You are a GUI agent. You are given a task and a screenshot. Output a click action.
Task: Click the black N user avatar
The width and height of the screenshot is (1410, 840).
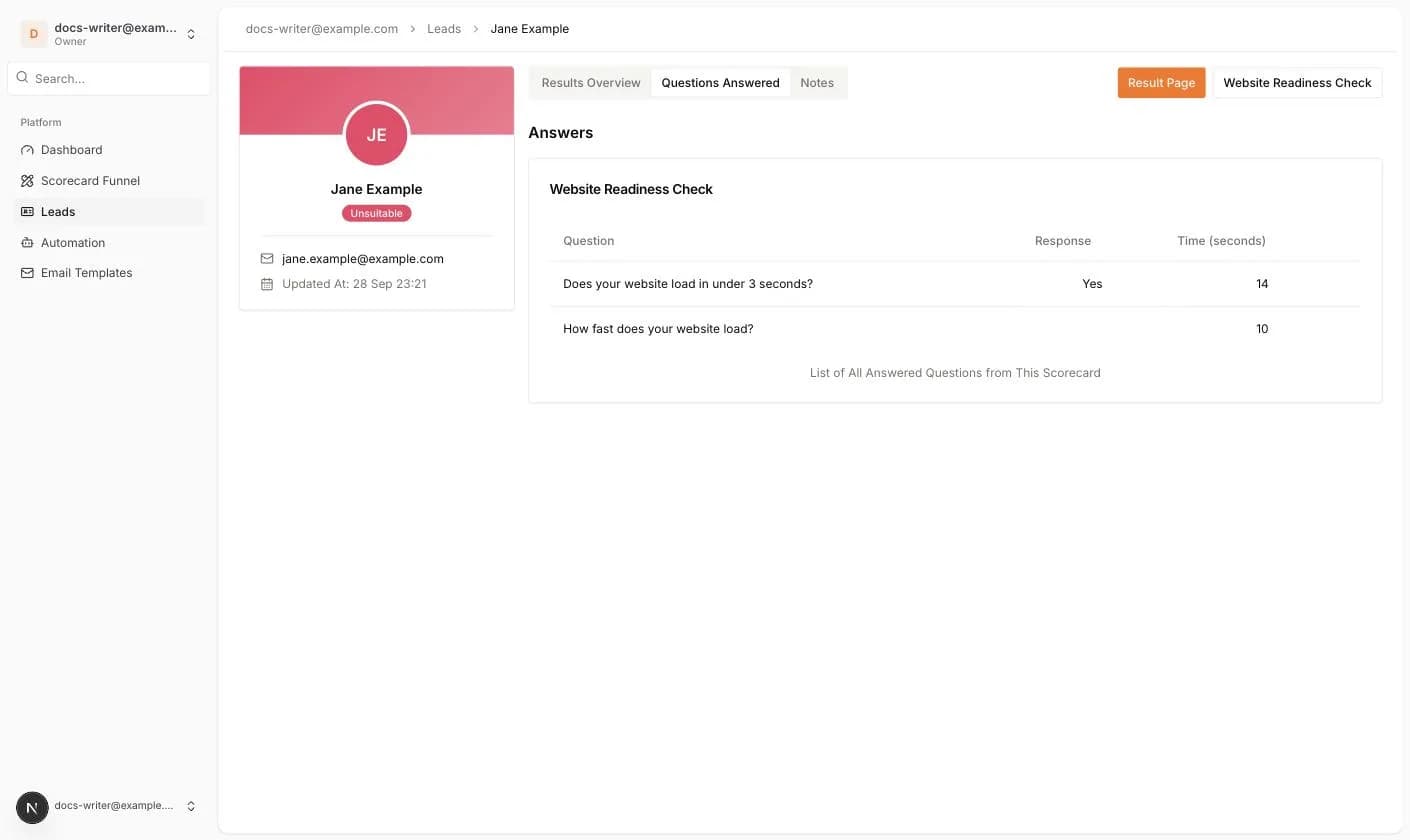(x=32, y=807)
